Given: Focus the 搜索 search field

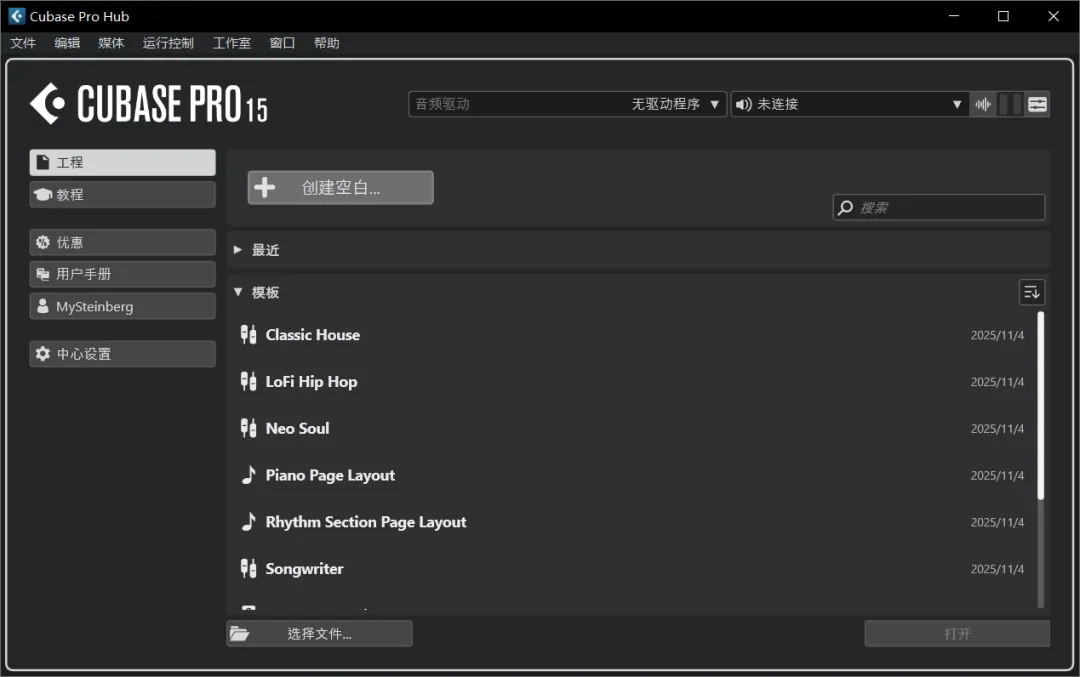Looking at the screenshot, I should (939, 207).
